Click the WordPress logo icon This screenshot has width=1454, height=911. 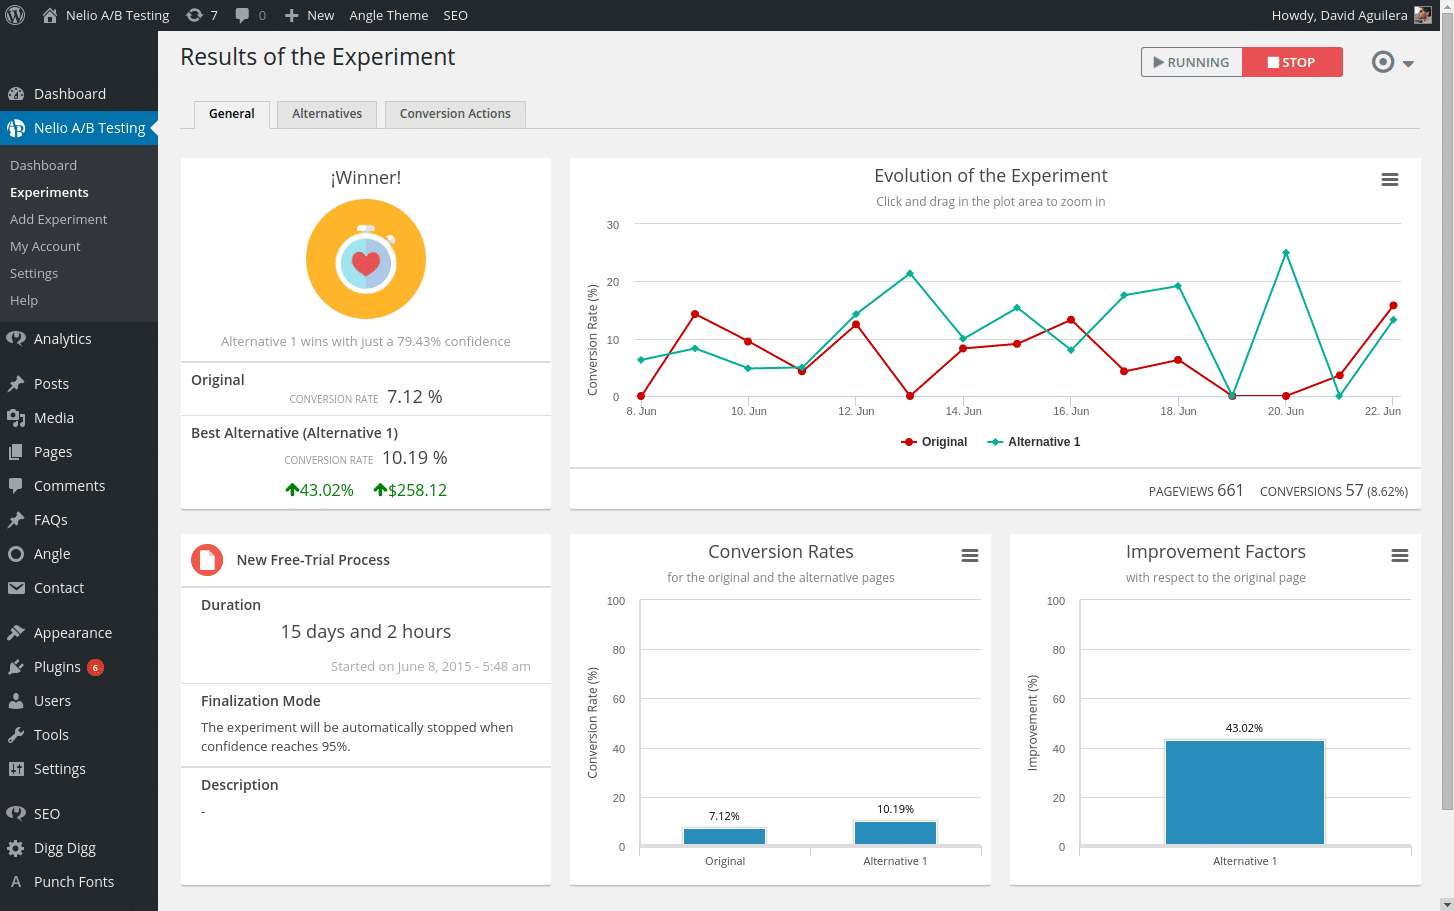[x=15, y=15]
